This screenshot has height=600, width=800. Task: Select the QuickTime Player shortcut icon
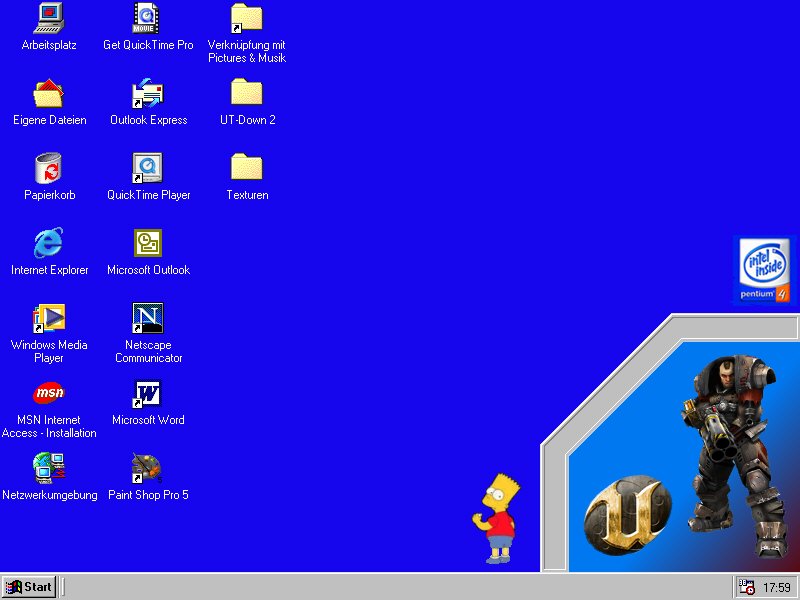[147, 168]
